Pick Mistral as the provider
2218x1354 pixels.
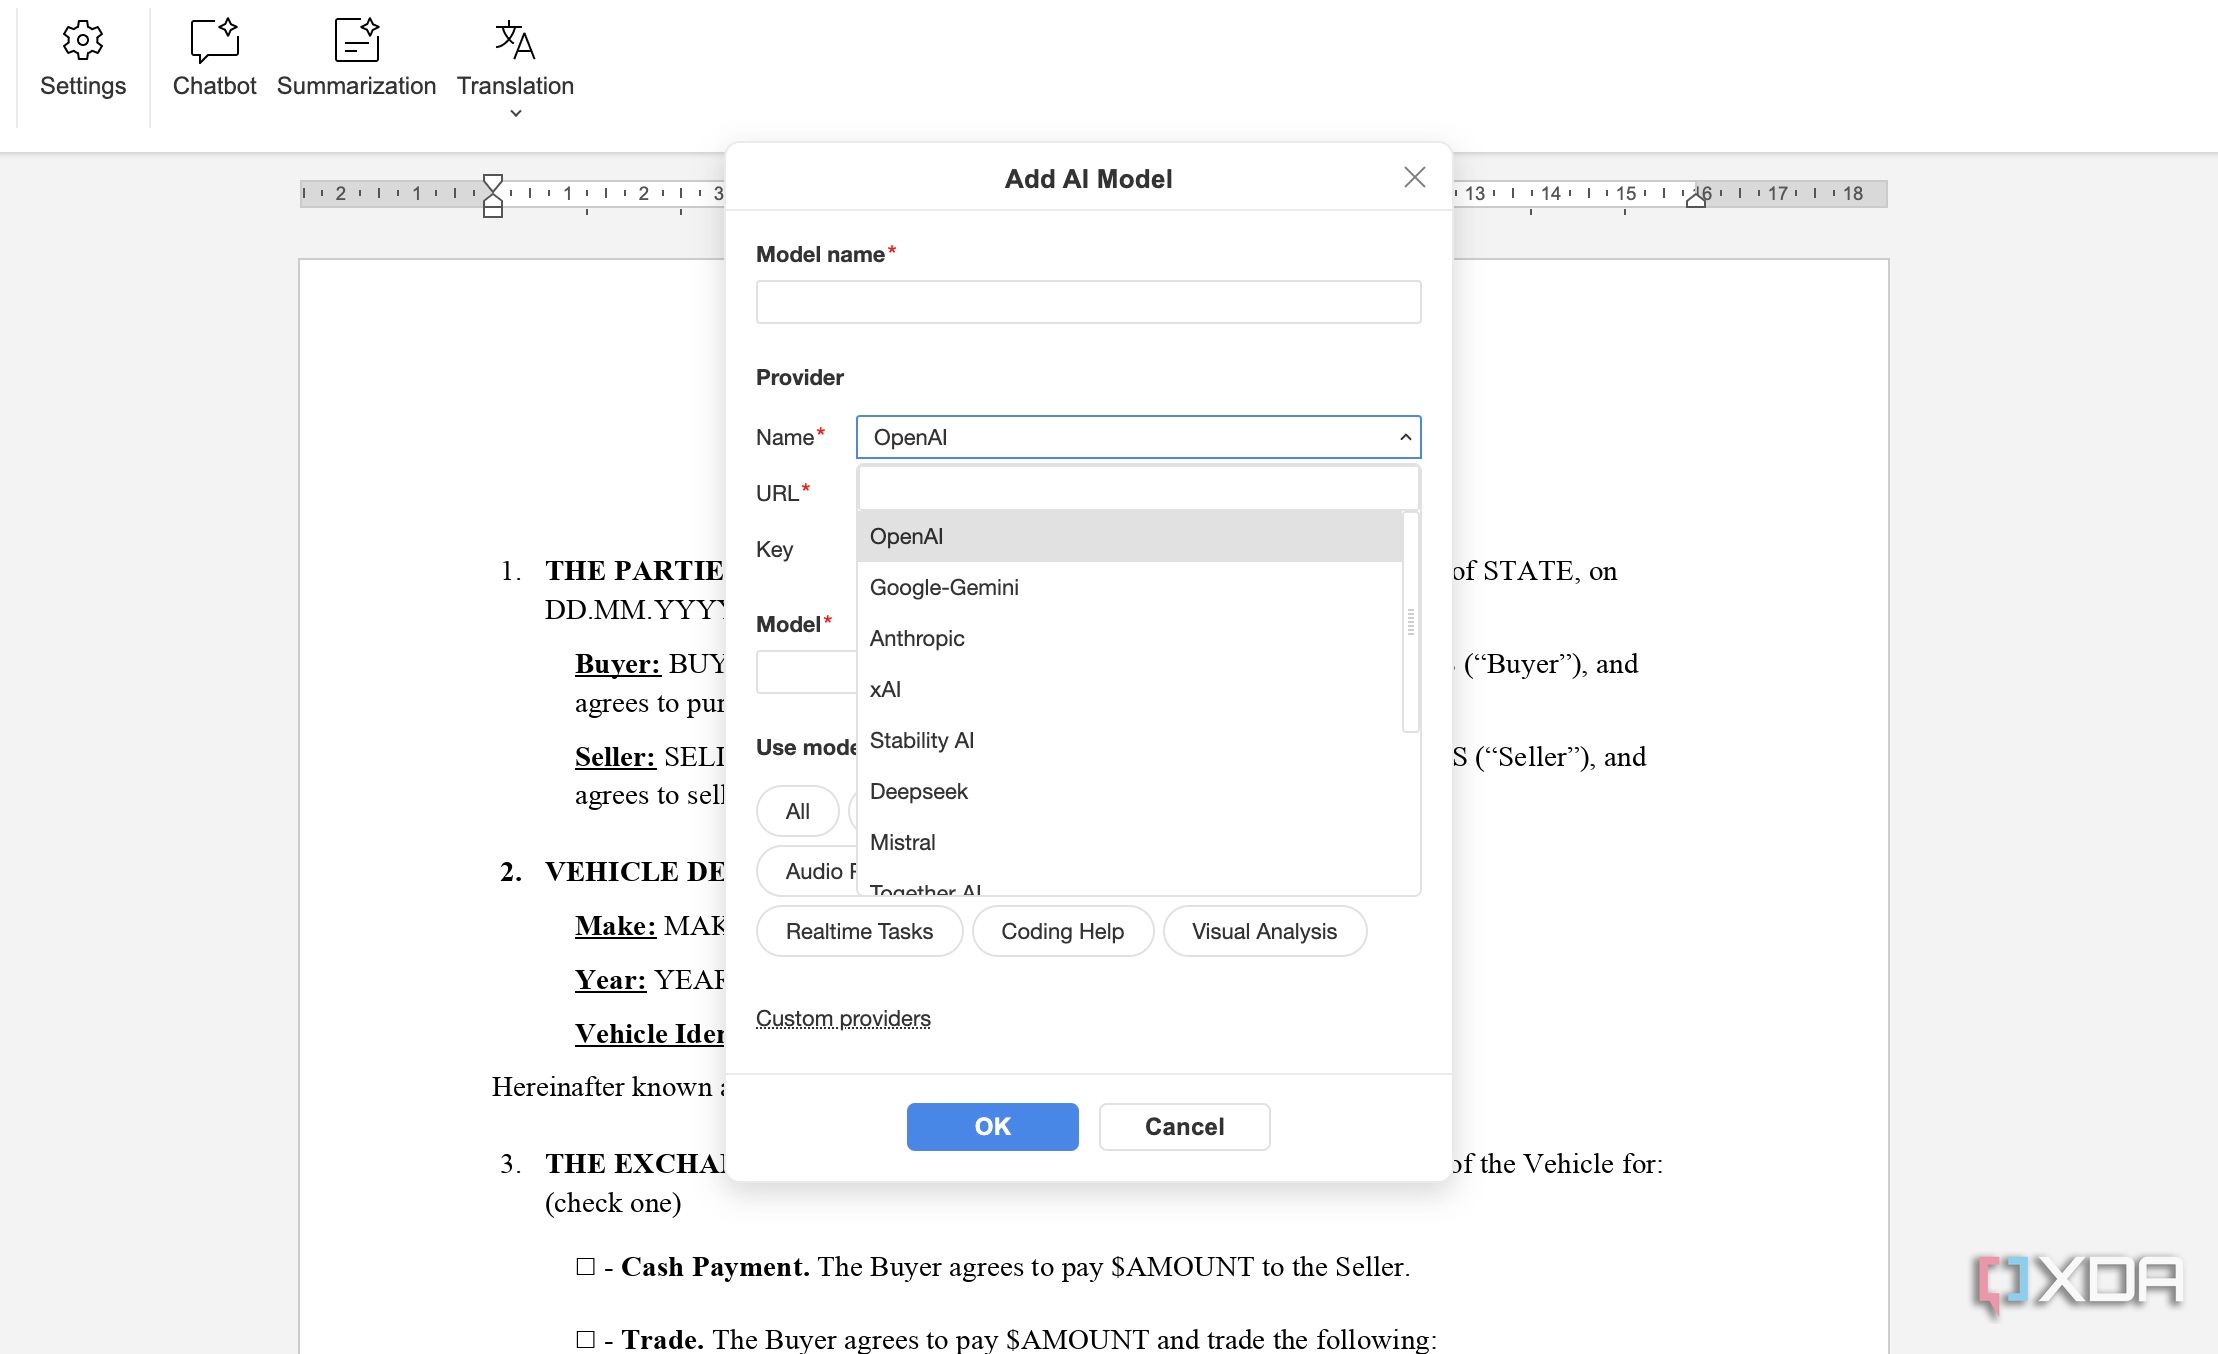click(x=1130, y=842)
